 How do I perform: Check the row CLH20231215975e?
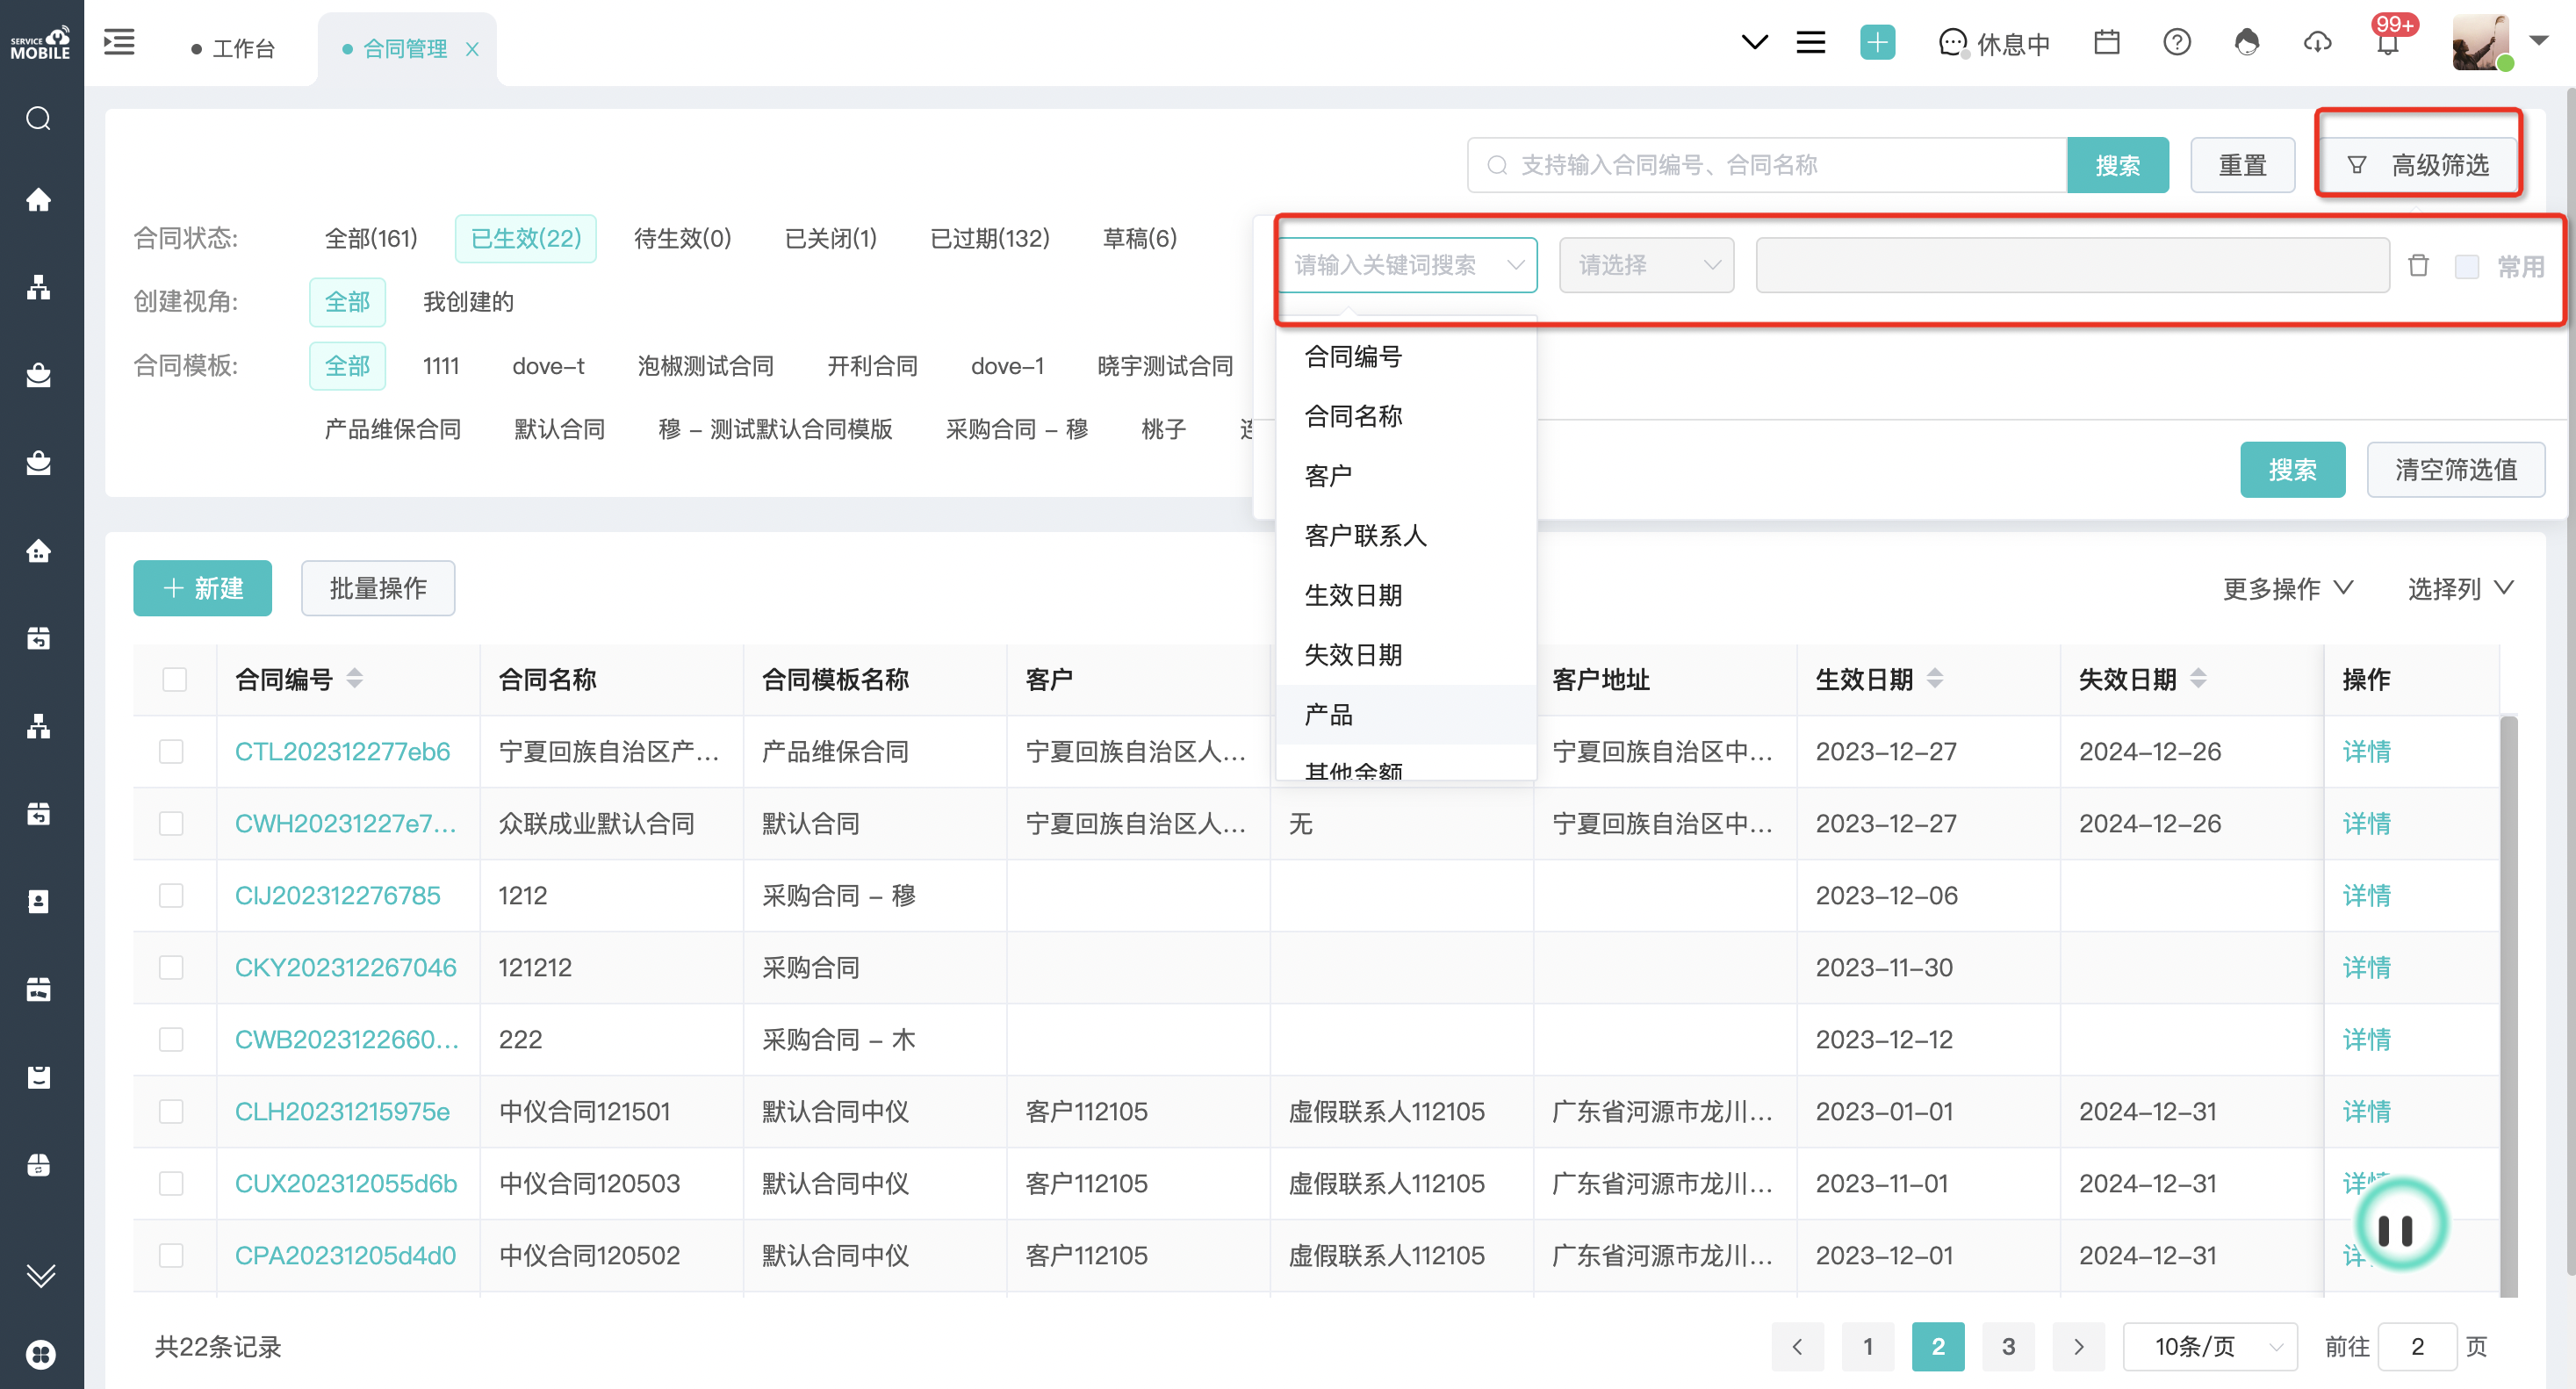click(x=172, y=1112)
